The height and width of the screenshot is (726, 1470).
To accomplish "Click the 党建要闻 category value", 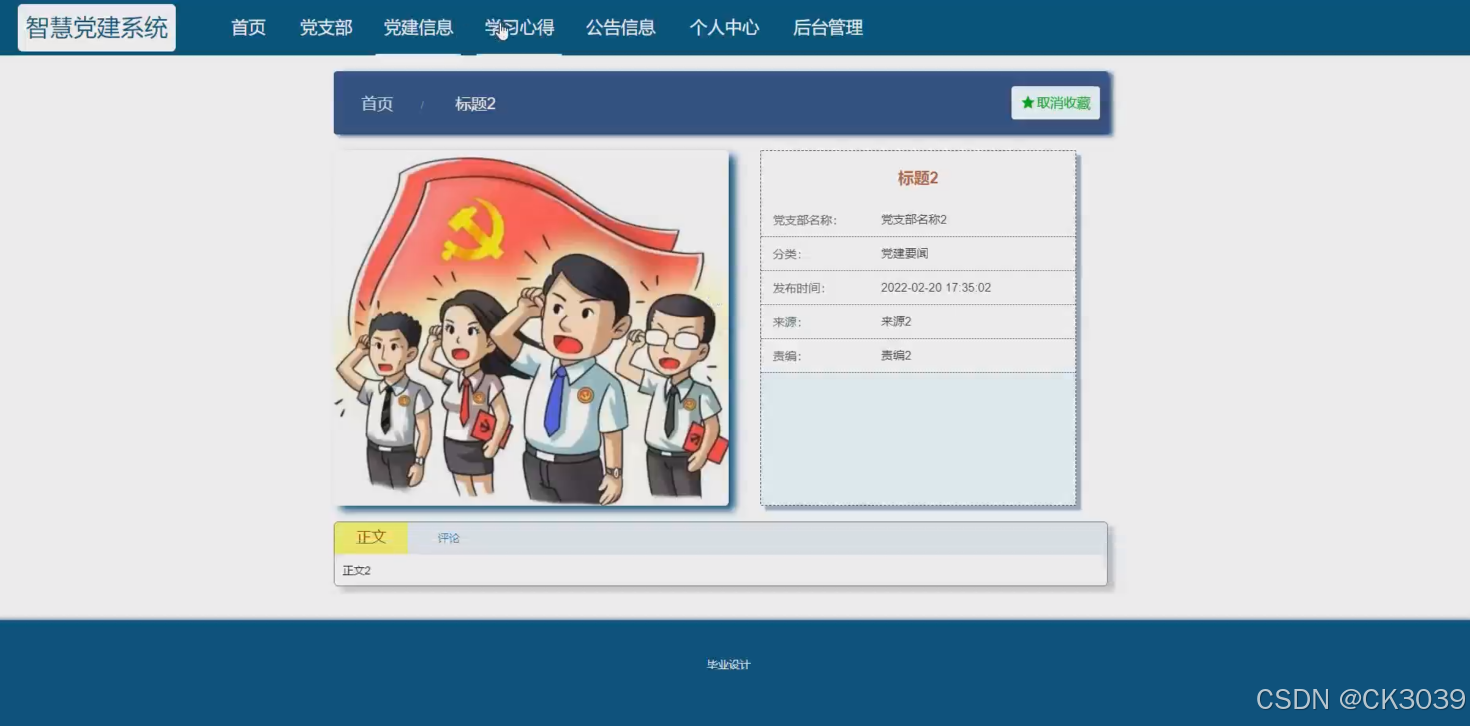I will pyautogui.click(x=904, y=254).
